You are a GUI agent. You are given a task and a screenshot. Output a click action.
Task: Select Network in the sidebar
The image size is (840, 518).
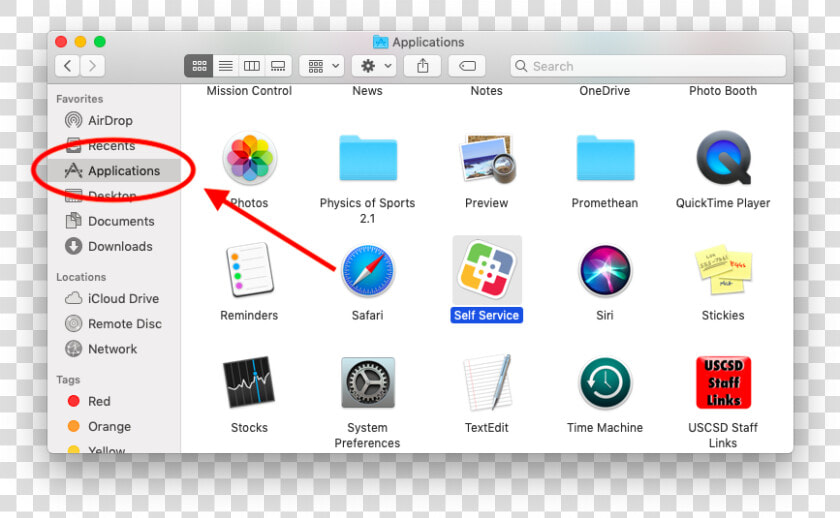(x=114, y=349)
